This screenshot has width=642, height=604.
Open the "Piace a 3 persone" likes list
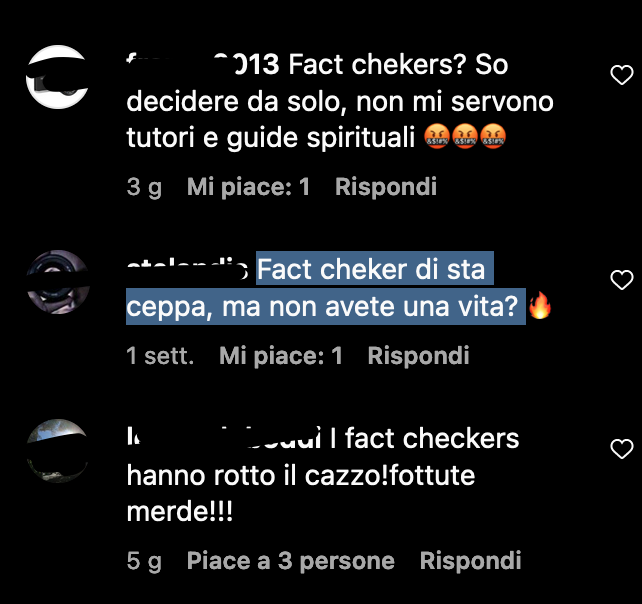290,560
